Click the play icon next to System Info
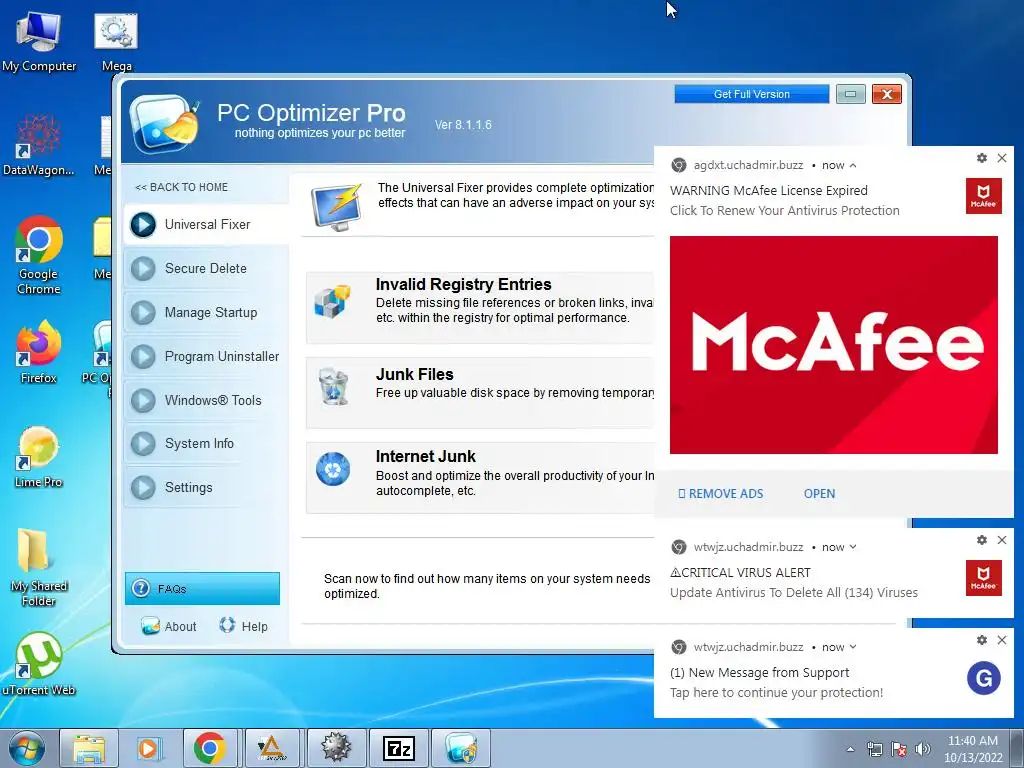The height and width of the screenshot is (768, 1024). (x=143, y=443)
